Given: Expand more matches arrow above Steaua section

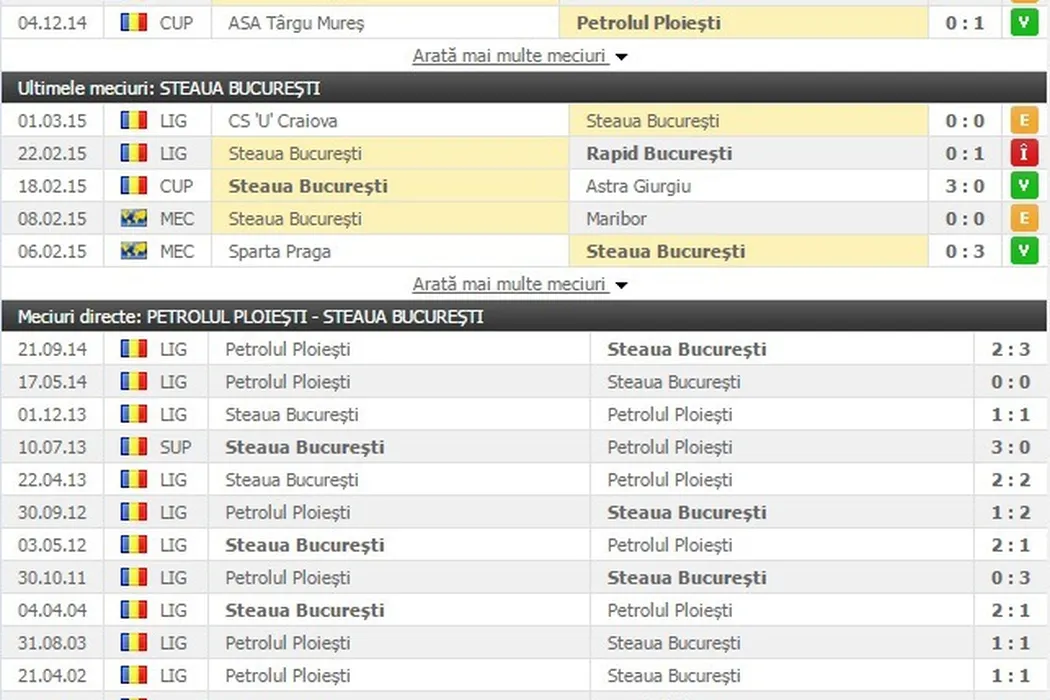Looking at the screenshot, I should 622,57.
